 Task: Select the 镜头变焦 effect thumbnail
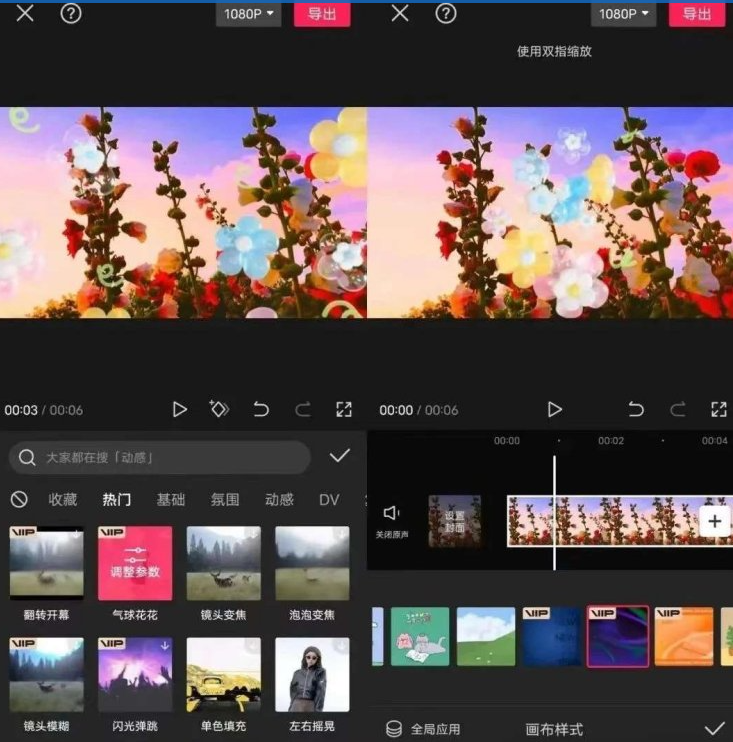pyautogui.click(x=223, y=563)
